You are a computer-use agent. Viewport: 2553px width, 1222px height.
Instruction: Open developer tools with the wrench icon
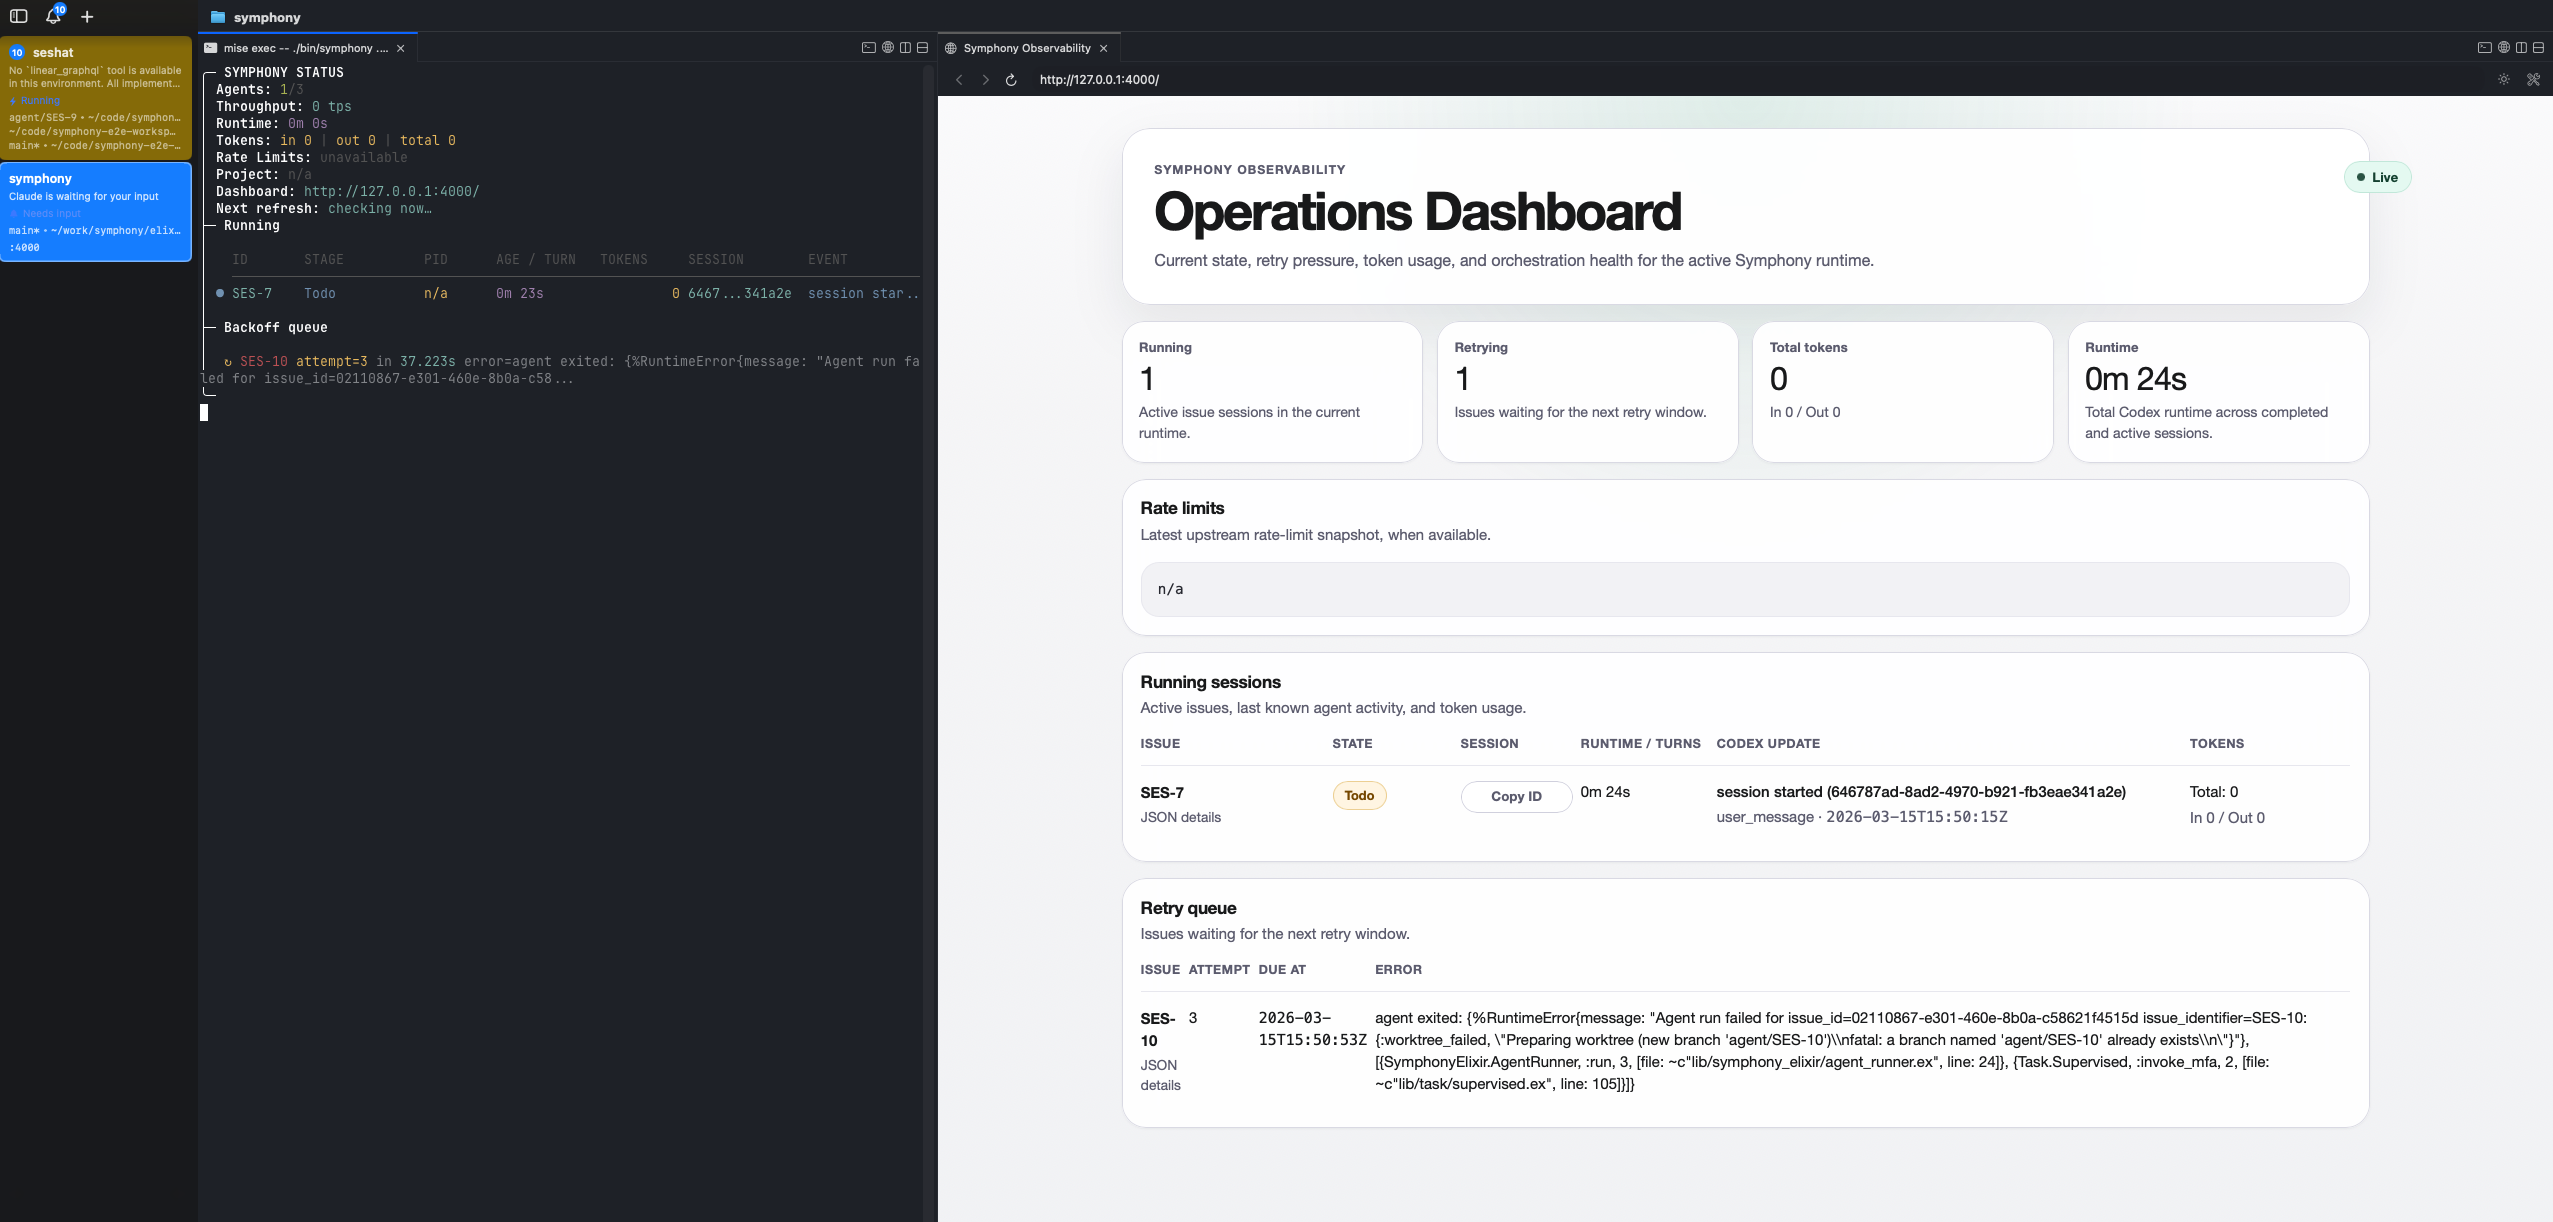pos(2533,79)
